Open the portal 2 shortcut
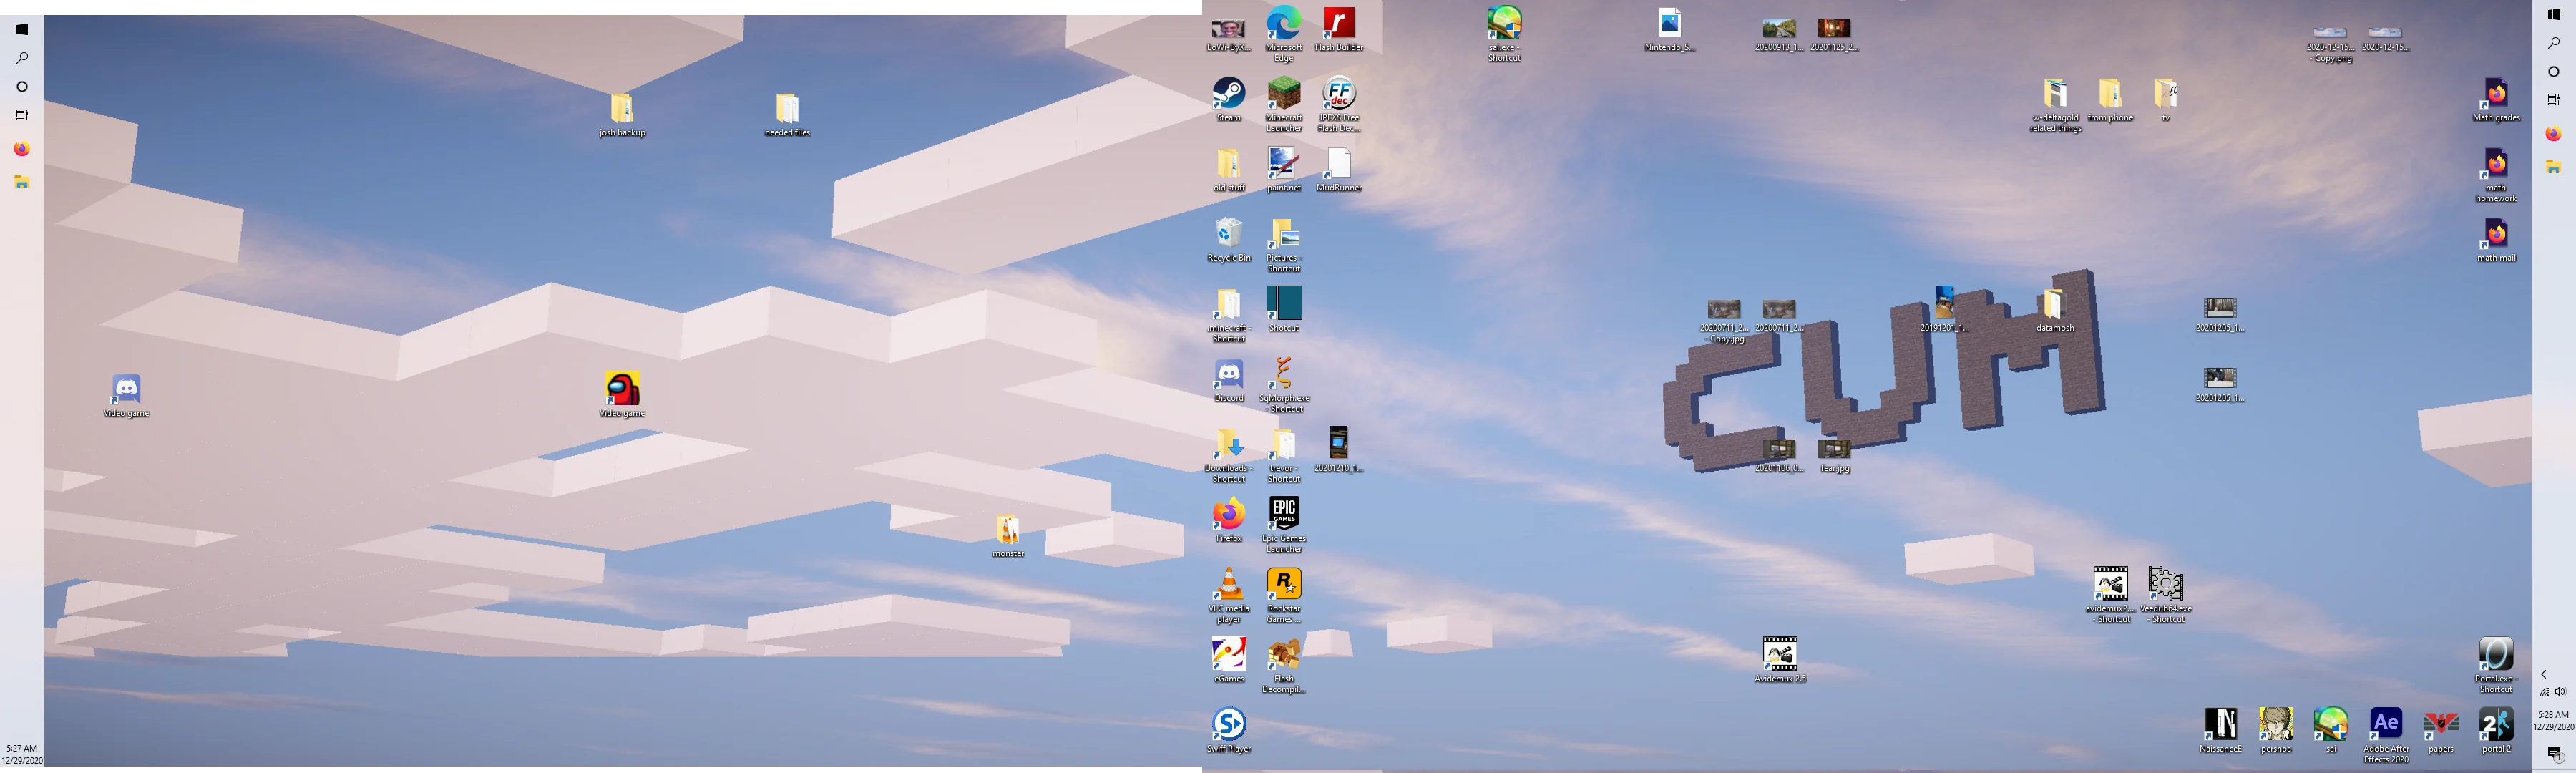This screenshot has height=773, width=2576. tap(2495, 724)
